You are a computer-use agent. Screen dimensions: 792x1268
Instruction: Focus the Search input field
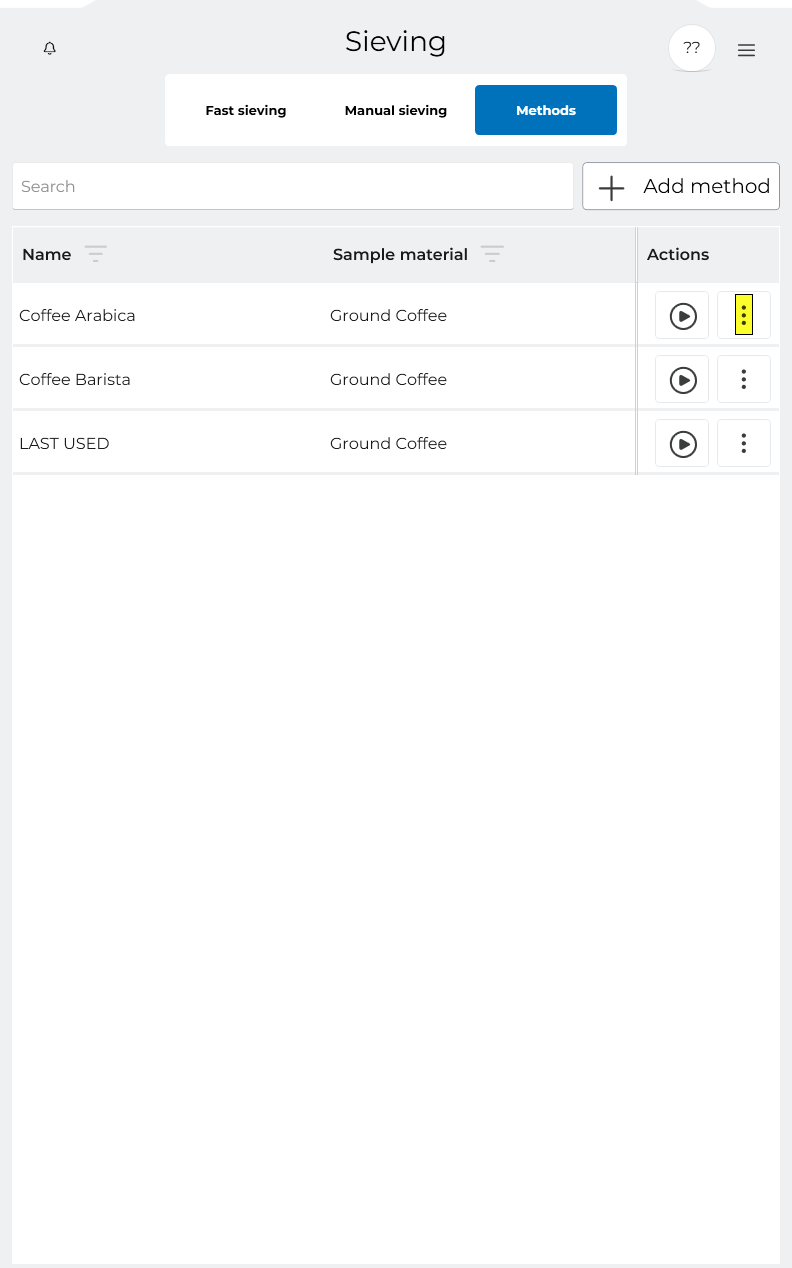tap(293, 186)
